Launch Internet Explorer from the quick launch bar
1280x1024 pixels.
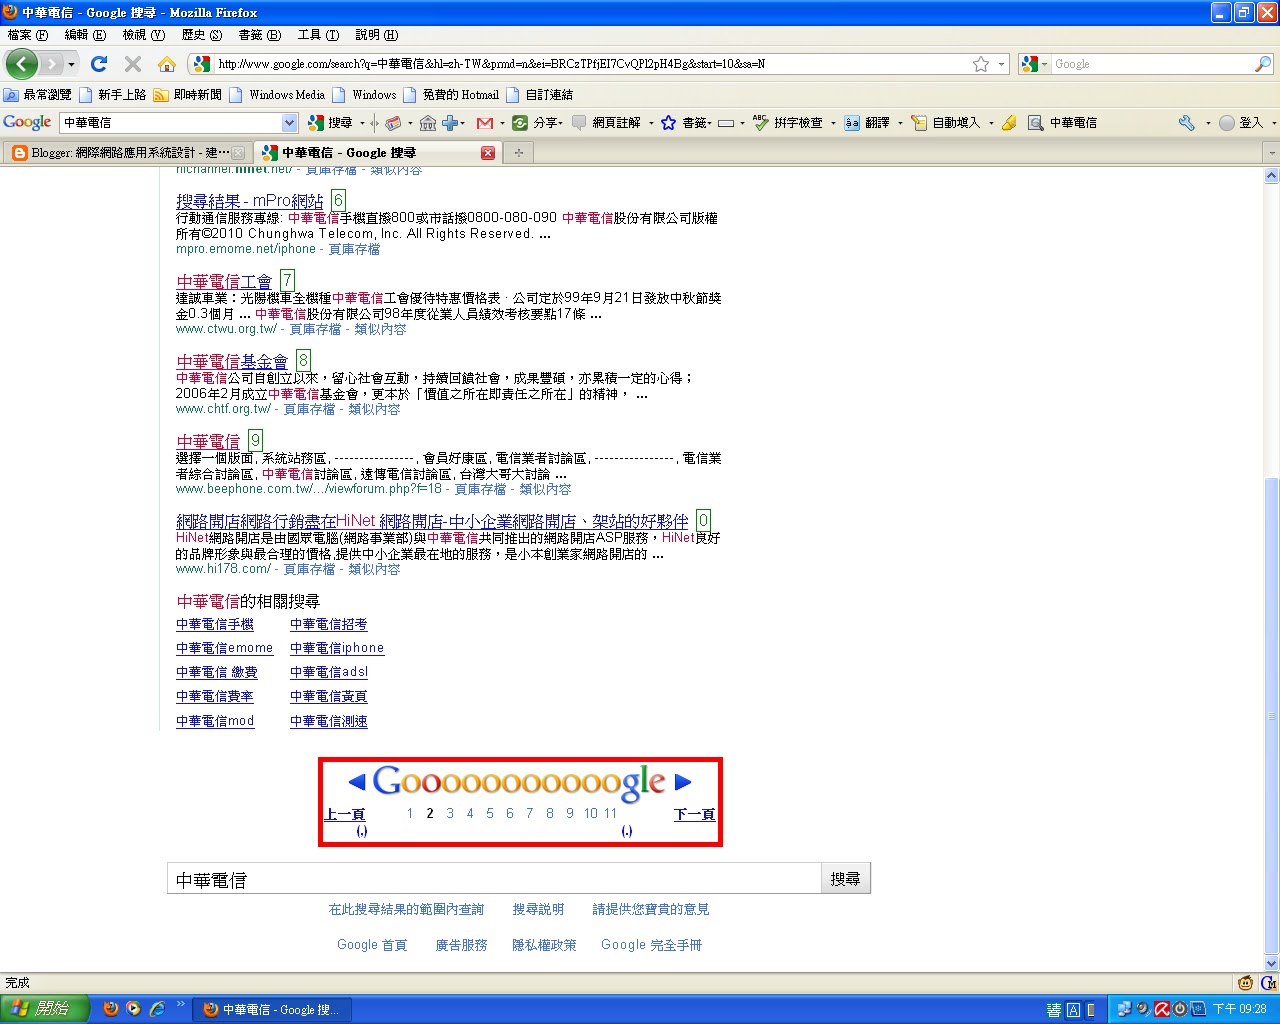tap(157, 1009)
